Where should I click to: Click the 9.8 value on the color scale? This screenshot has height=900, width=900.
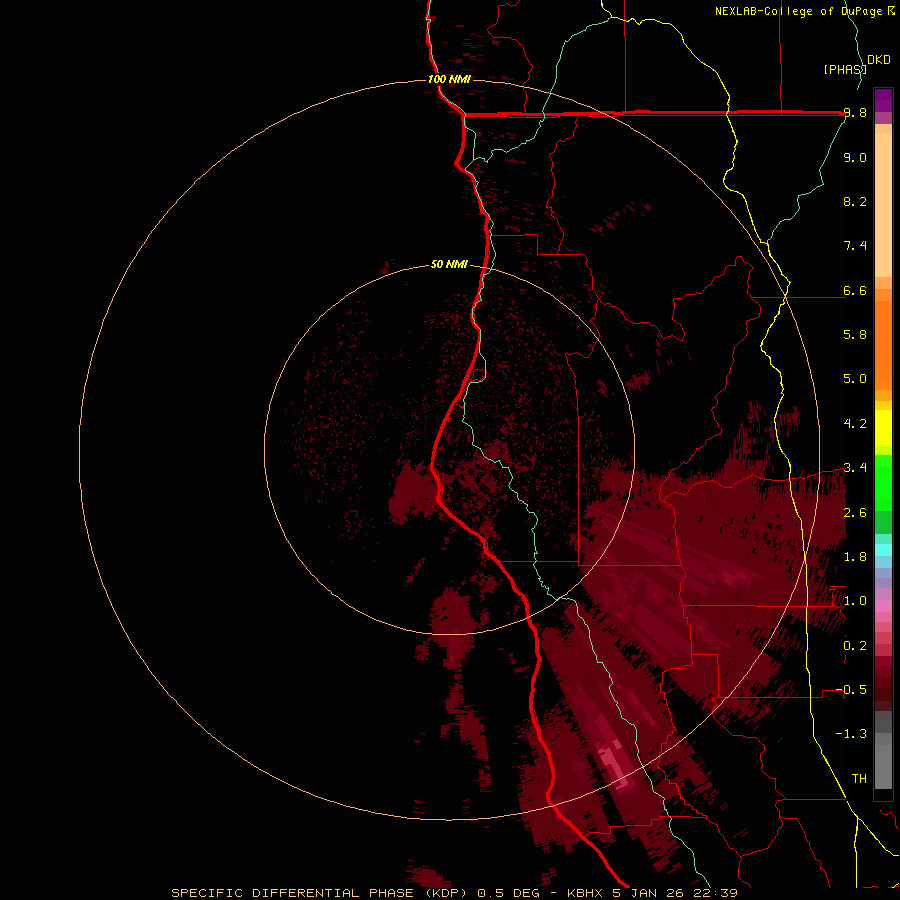click(855, 113)
